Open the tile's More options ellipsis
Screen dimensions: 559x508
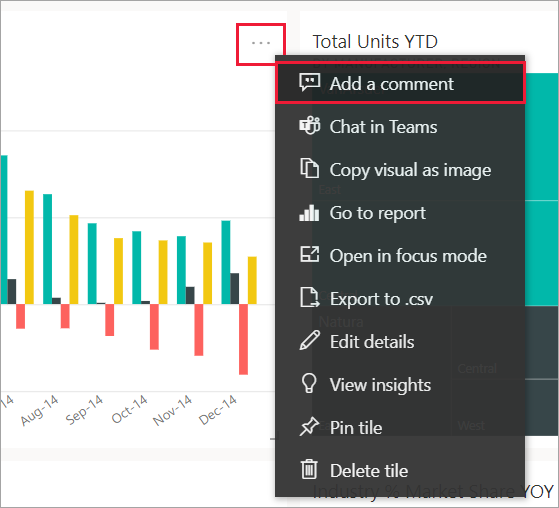pos(261,43)
